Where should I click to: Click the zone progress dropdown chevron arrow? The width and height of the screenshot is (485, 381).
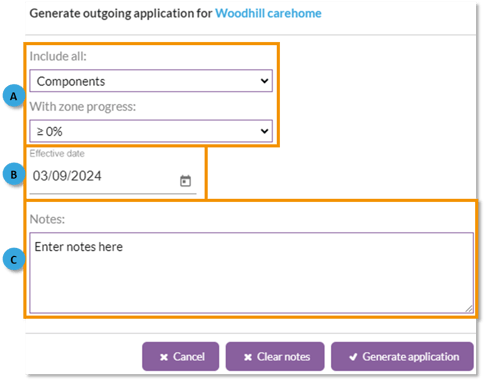click(x=264, y=131)
